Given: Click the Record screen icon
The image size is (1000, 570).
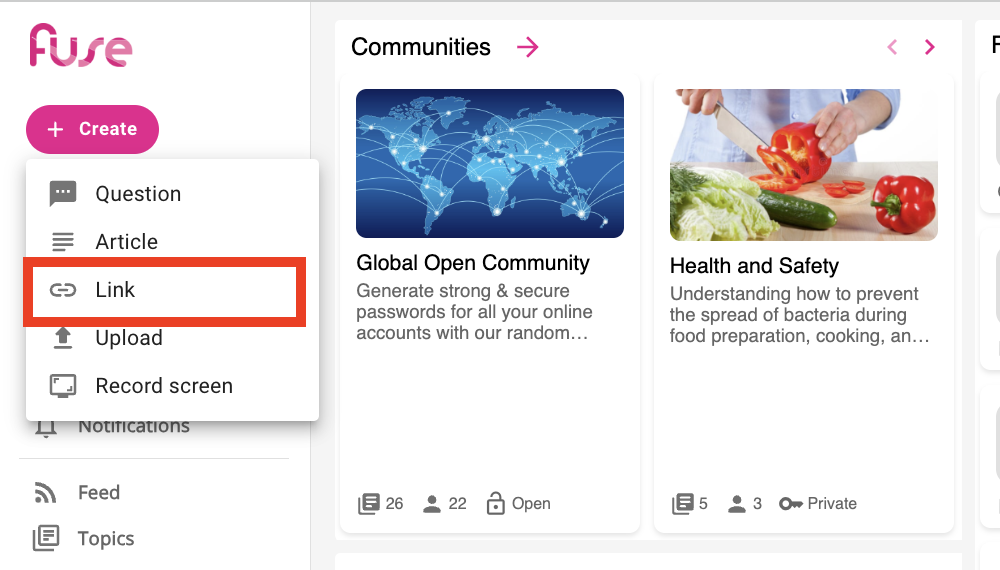Looking at the screenshot, I should coord(63,386).
